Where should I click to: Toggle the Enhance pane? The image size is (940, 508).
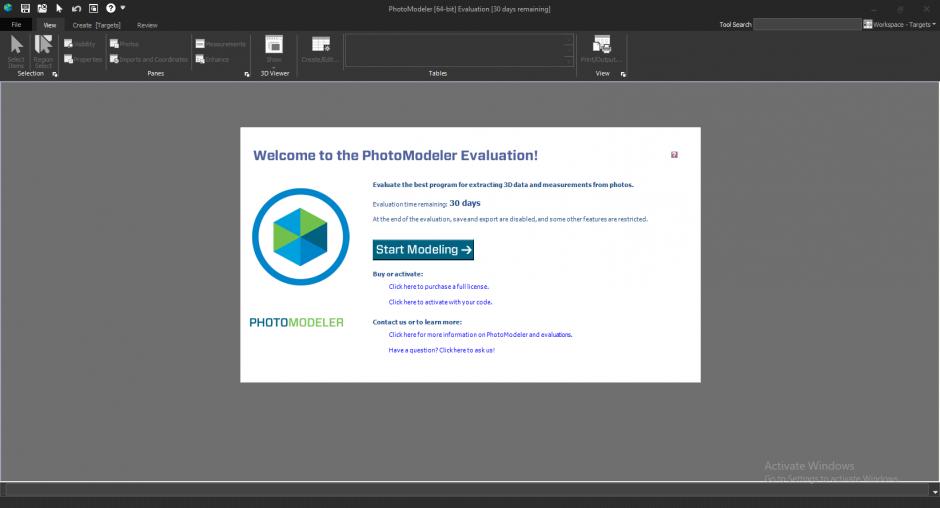coord(212,59)
